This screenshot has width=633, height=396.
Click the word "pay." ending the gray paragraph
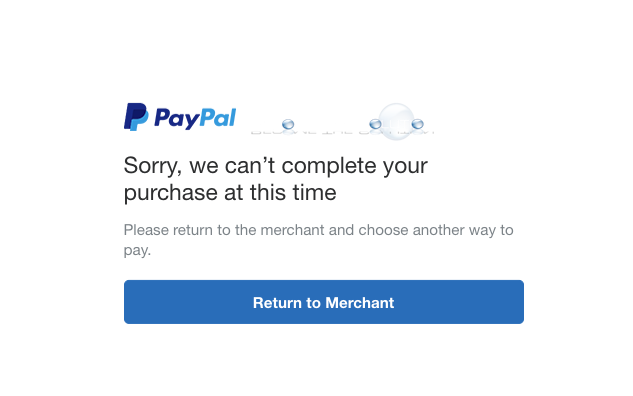pos(137,251)
